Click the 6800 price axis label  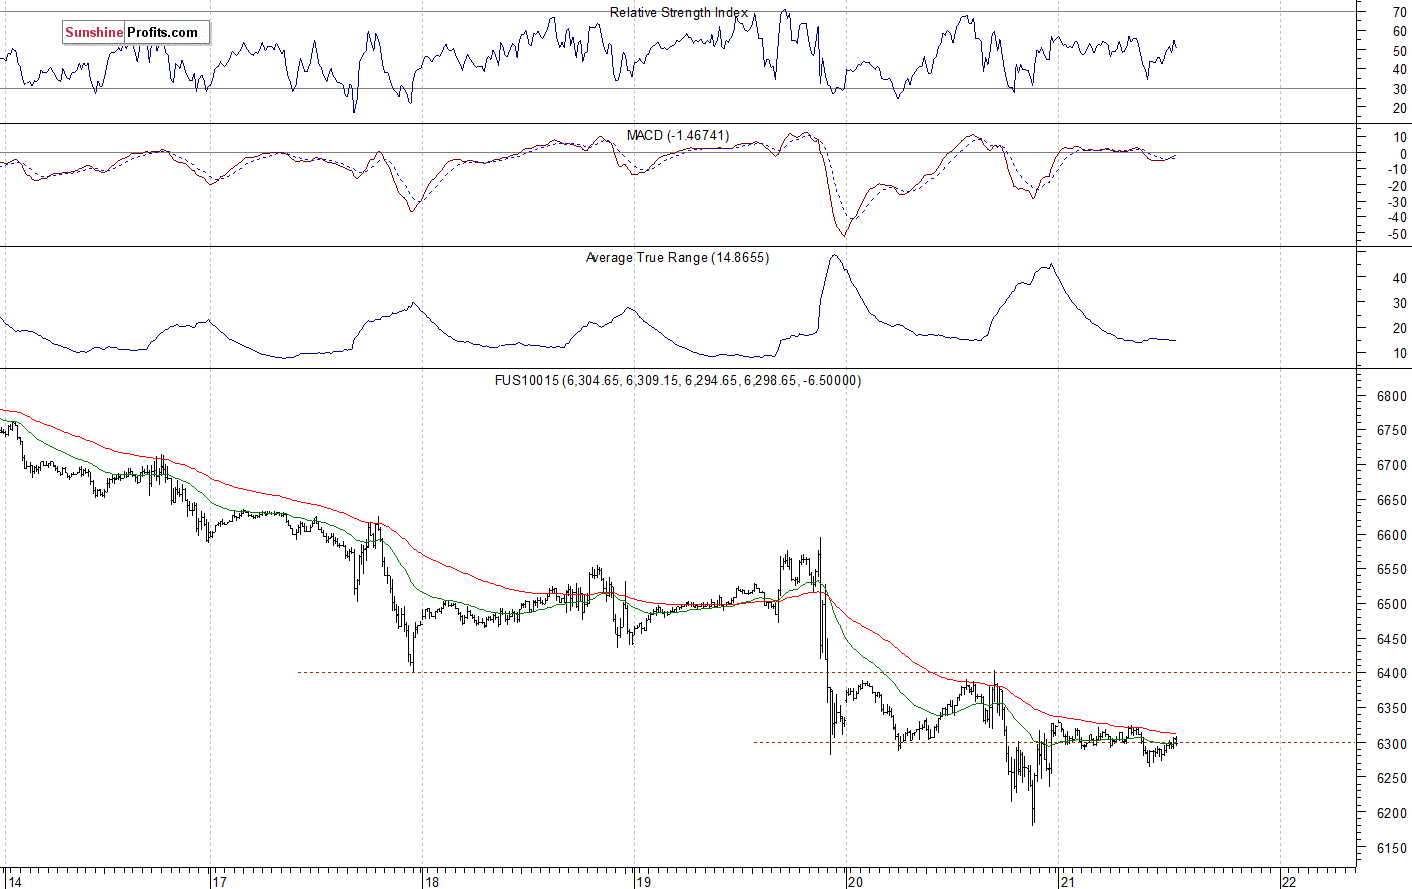point(1392,396)
